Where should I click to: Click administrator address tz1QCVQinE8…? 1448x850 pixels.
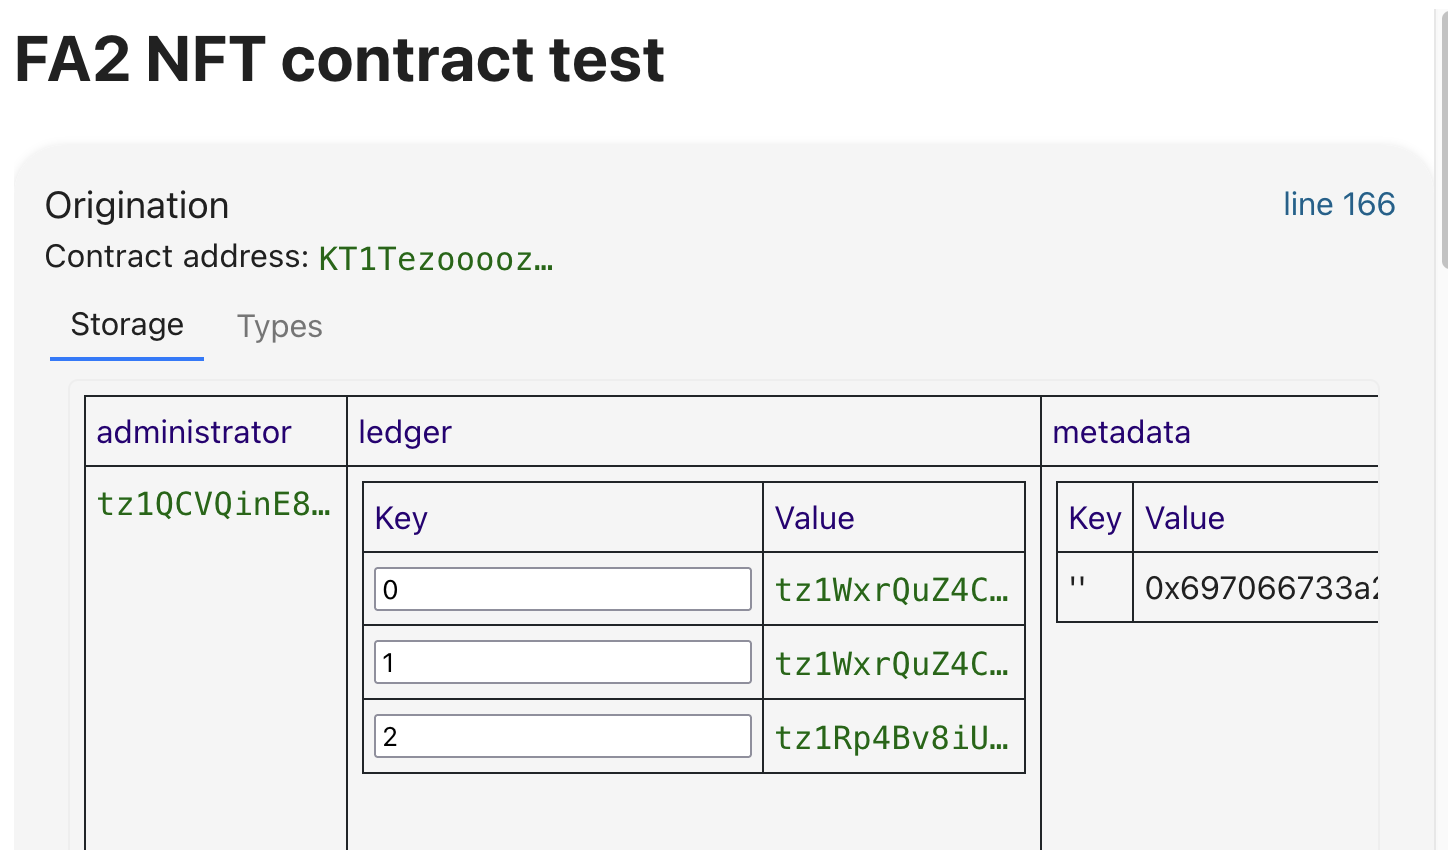[x=213, y=504]
